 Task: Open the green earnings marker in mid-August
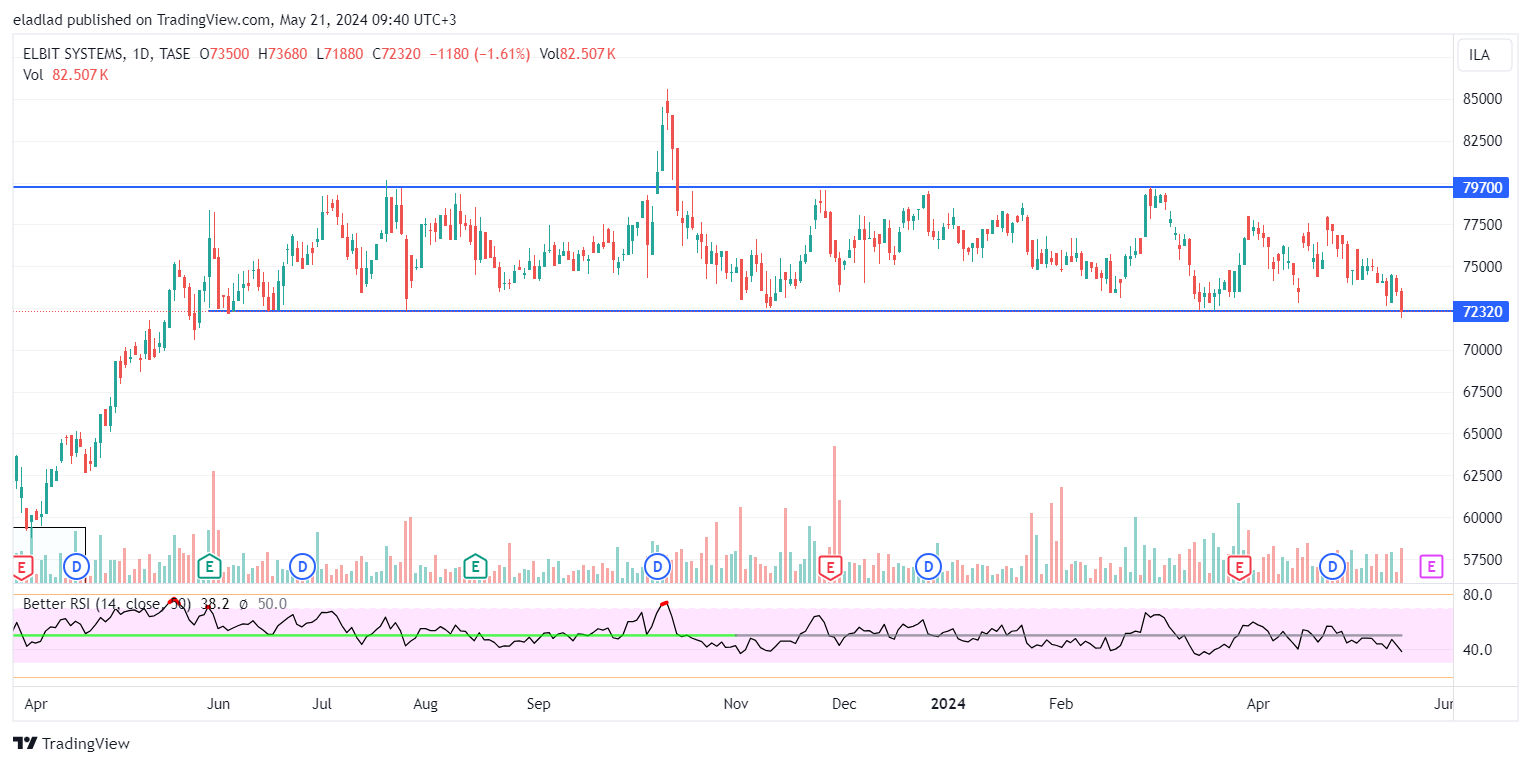(474, 567)
